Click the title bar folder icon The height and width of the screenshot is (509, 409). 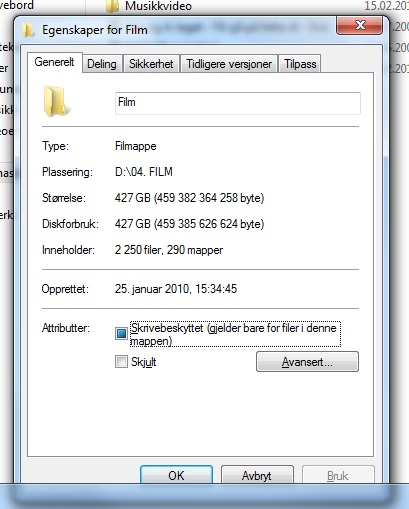(28, 30)
